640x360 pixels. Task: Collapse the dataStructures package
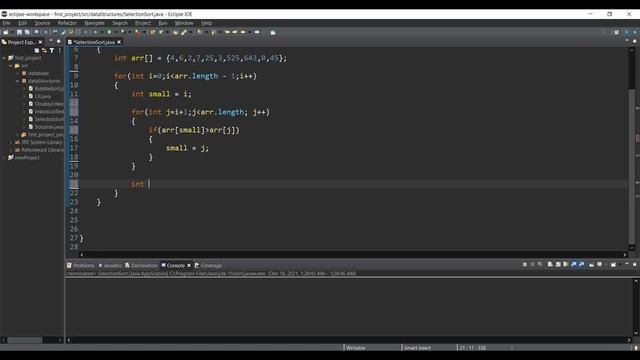pyautogui.click(x=18, y=81)
